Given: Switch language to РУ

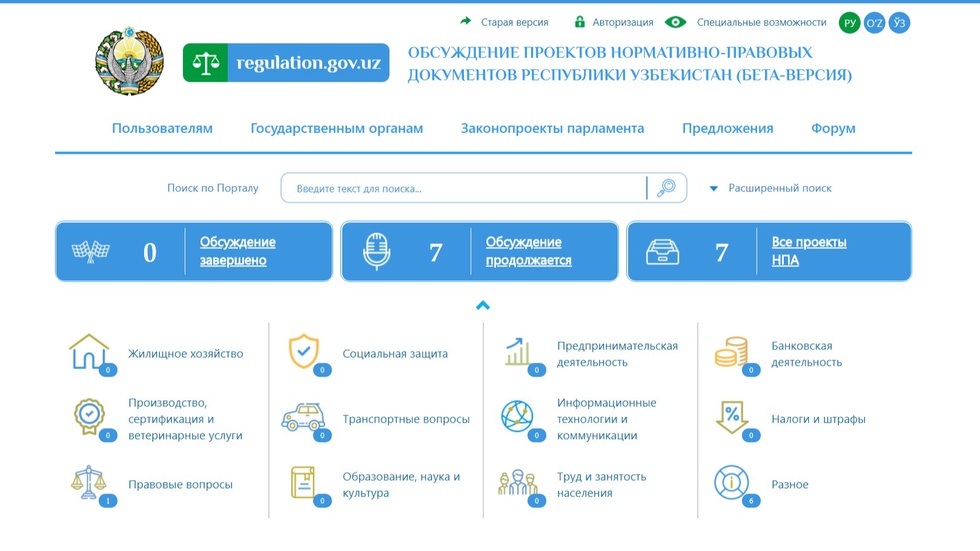Looking at the screenshot, I should pyautogui.click(x=849, y=22).
